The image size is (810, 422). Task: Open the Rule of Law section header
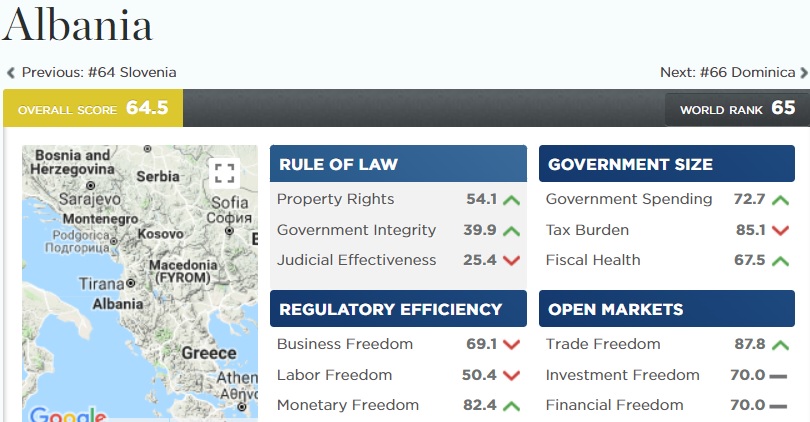(x=398, y=164)
